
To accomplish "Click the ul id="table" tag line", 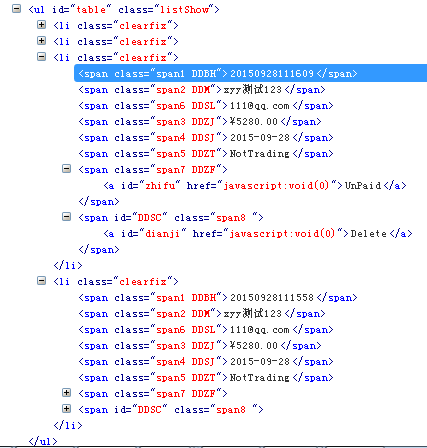I will tap(124, 9).
